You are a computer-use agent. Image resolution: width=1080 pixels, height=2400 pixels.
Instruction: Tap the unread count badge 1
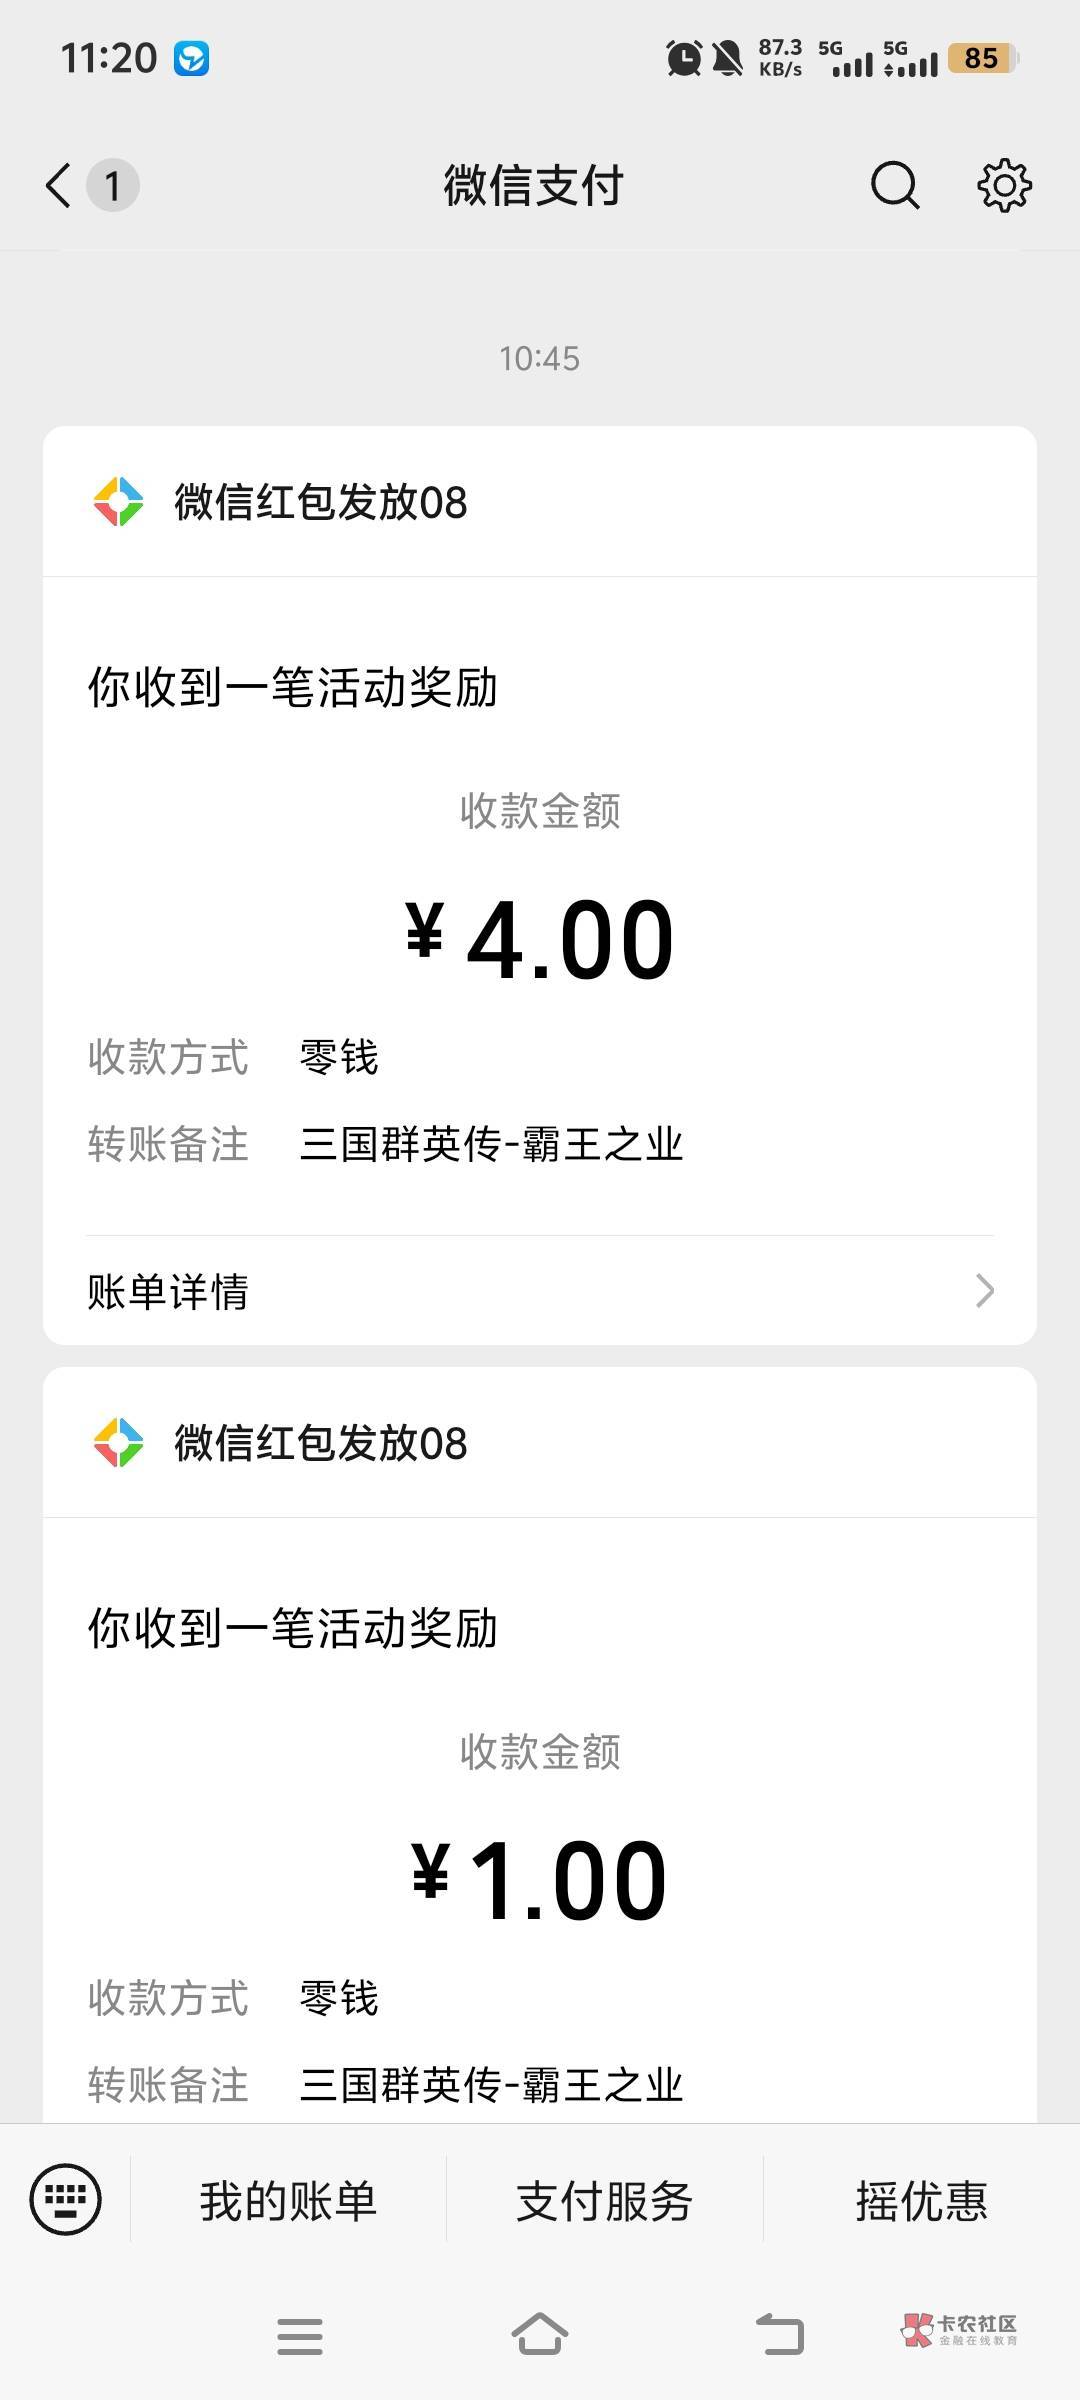pyautogui.click(x=113, y=186)
